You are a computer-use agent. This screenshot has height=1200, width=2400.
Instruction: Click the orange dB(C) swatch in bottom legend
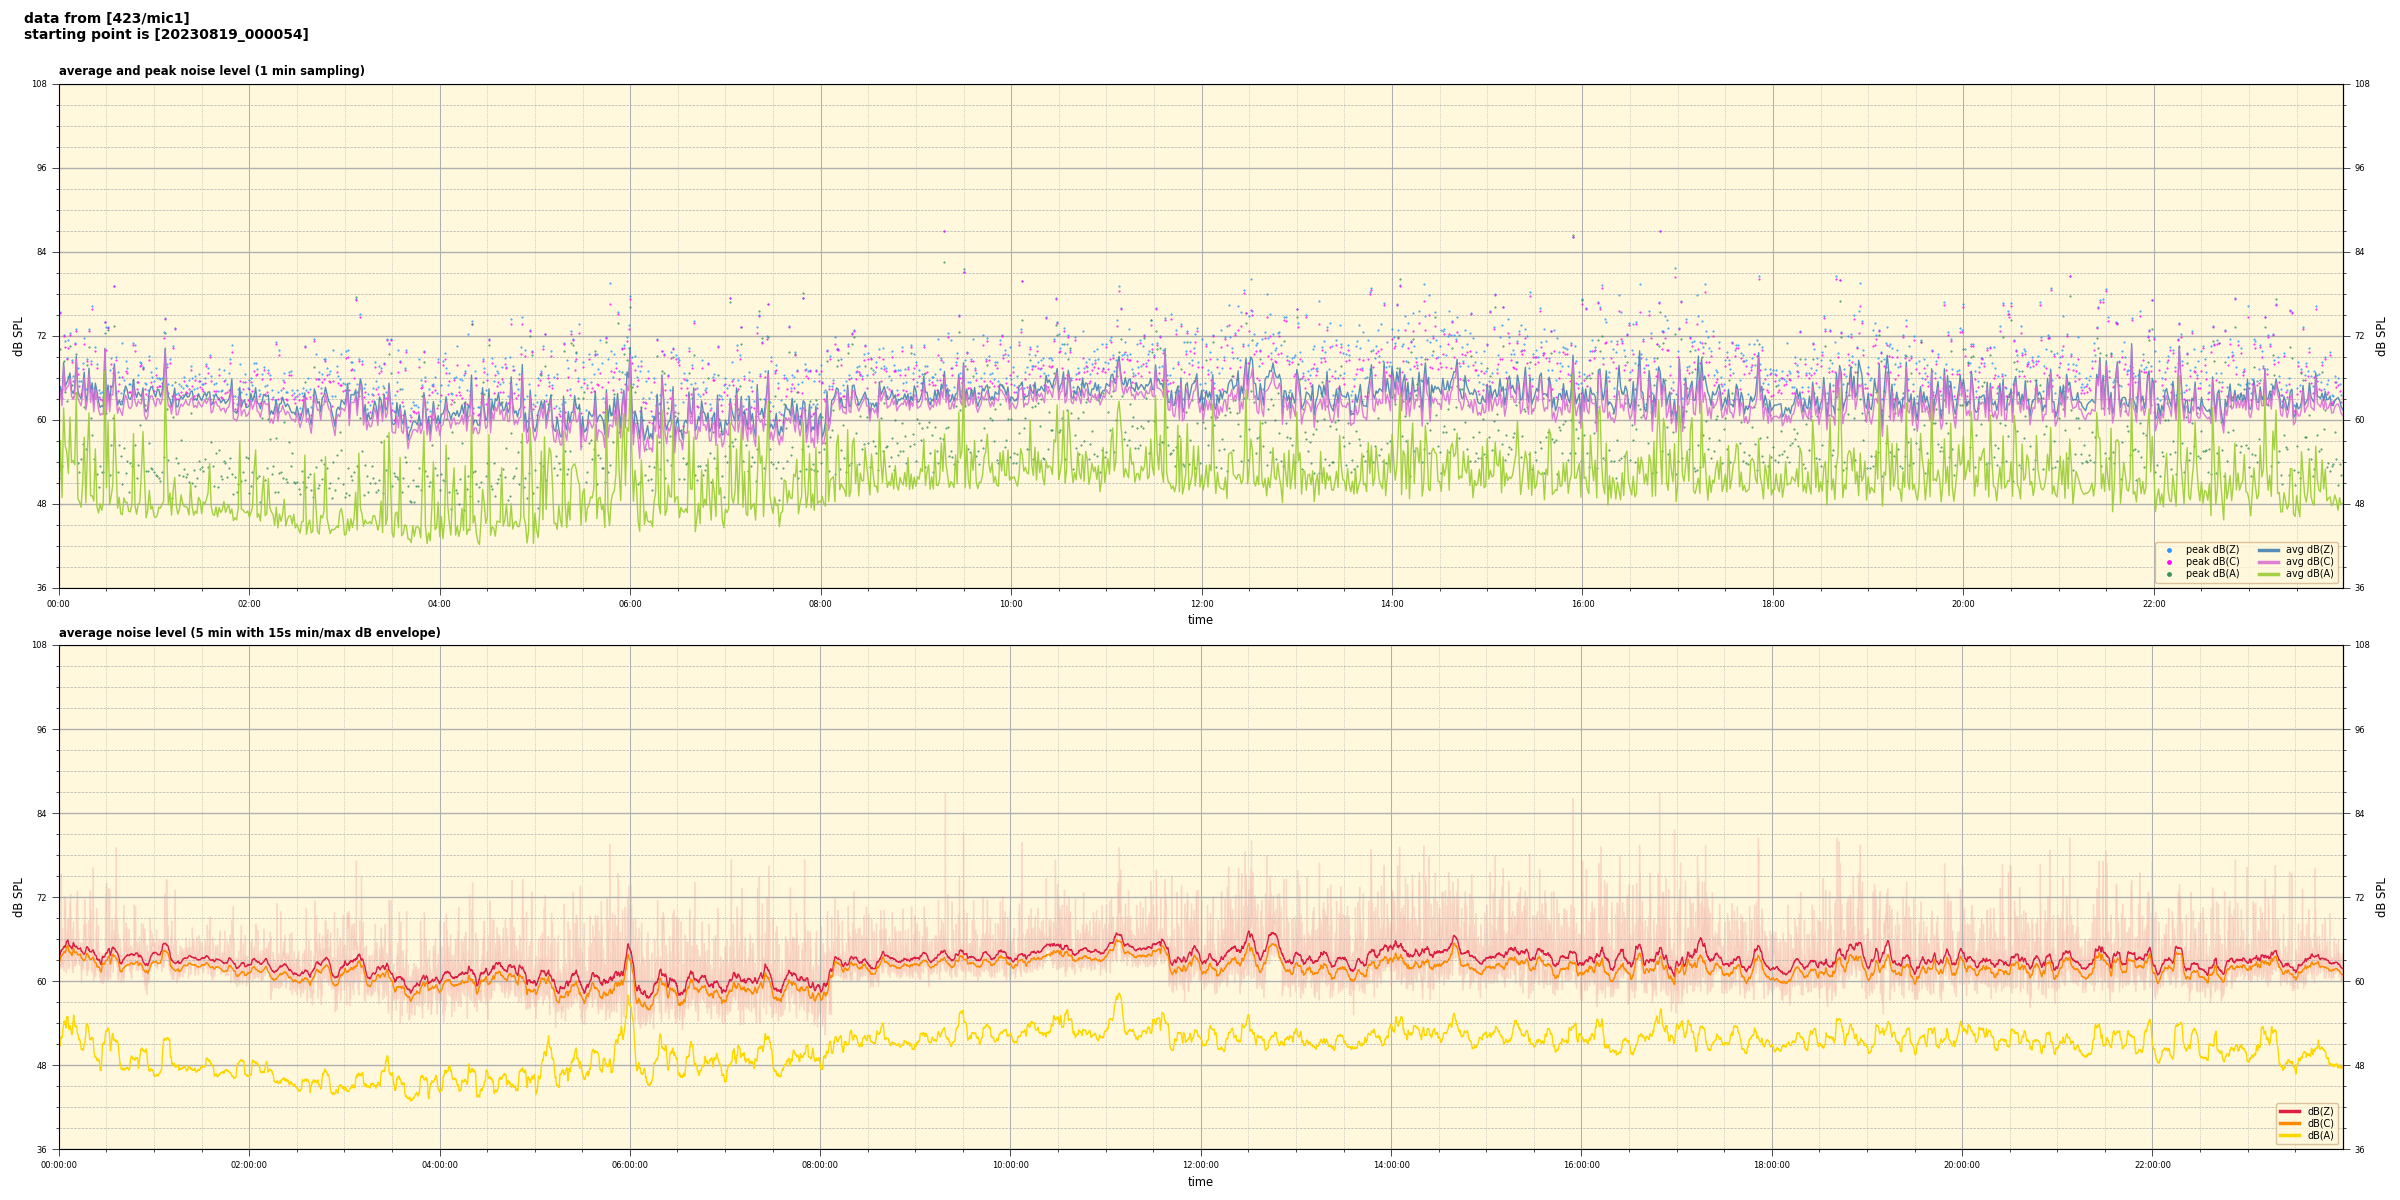pyautogui.click(x=2289, y=1123)
